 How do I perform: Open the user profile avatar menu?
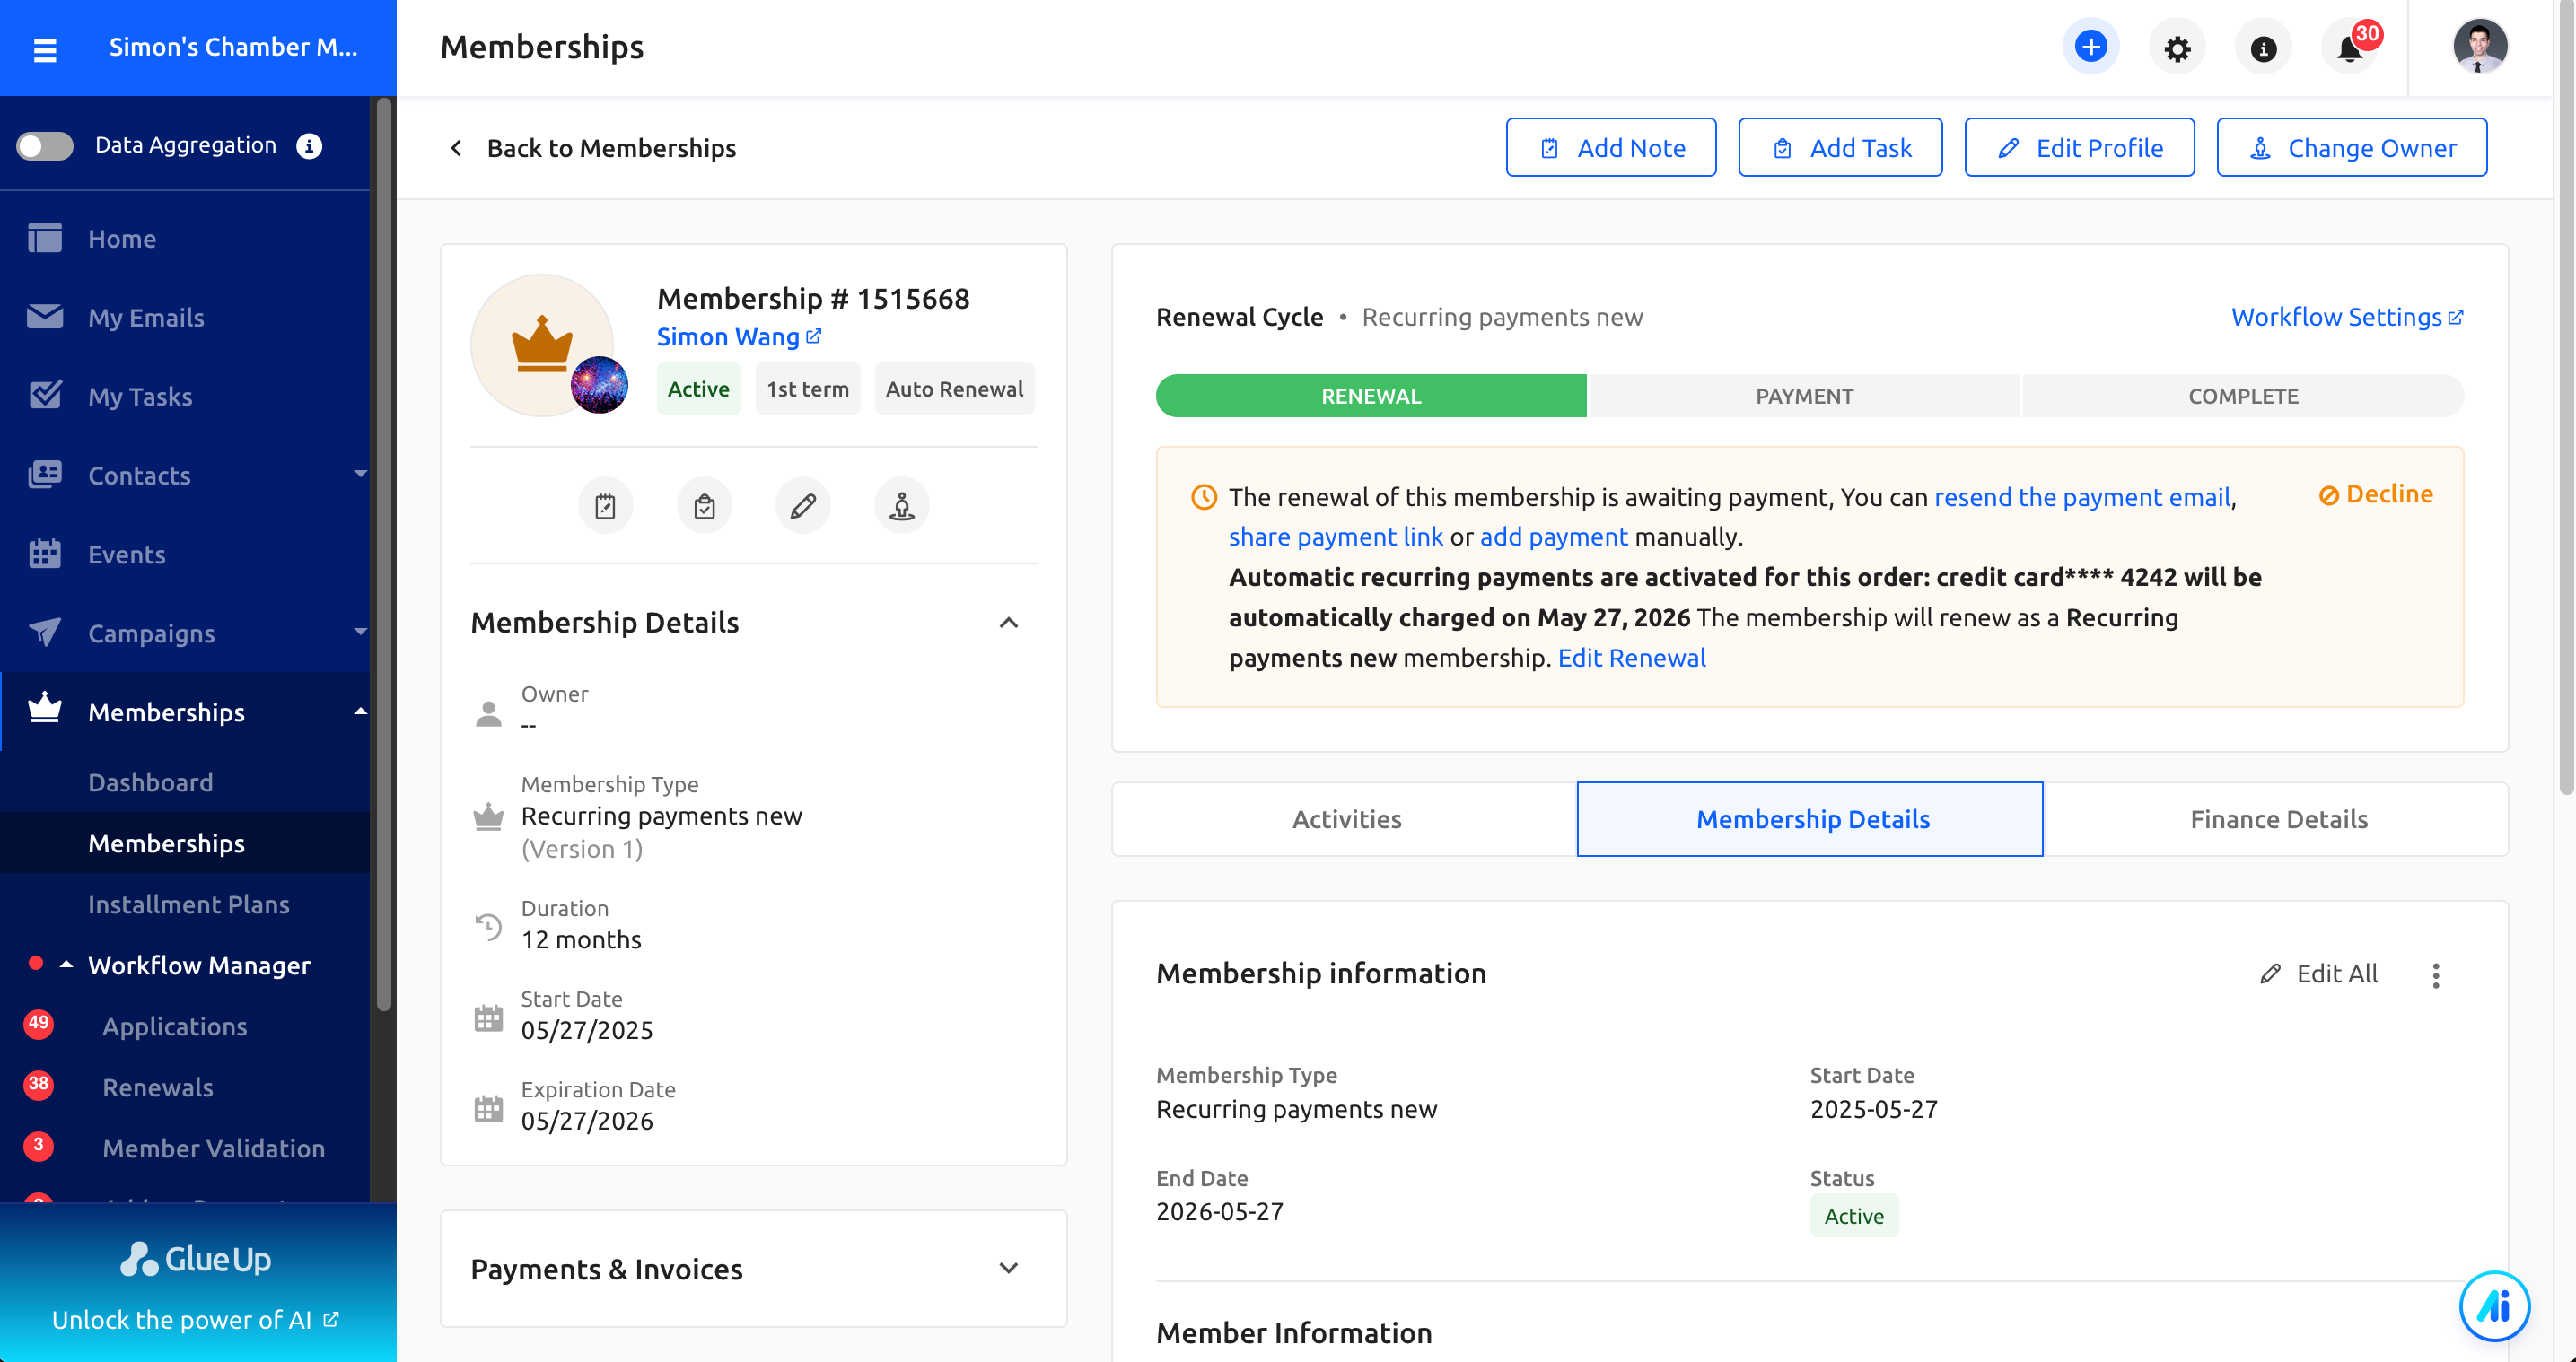click(2479, 47)
